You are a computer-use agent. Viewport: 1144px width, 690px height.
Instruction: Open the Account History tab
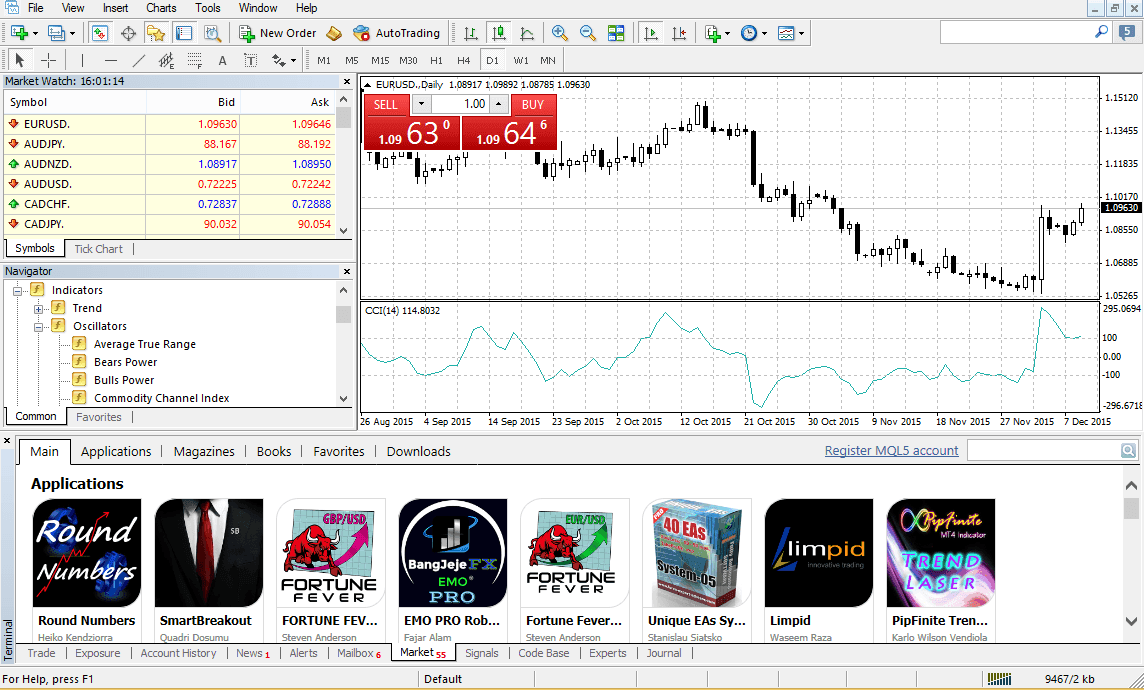pyautogui.click(x=178, y=653)
